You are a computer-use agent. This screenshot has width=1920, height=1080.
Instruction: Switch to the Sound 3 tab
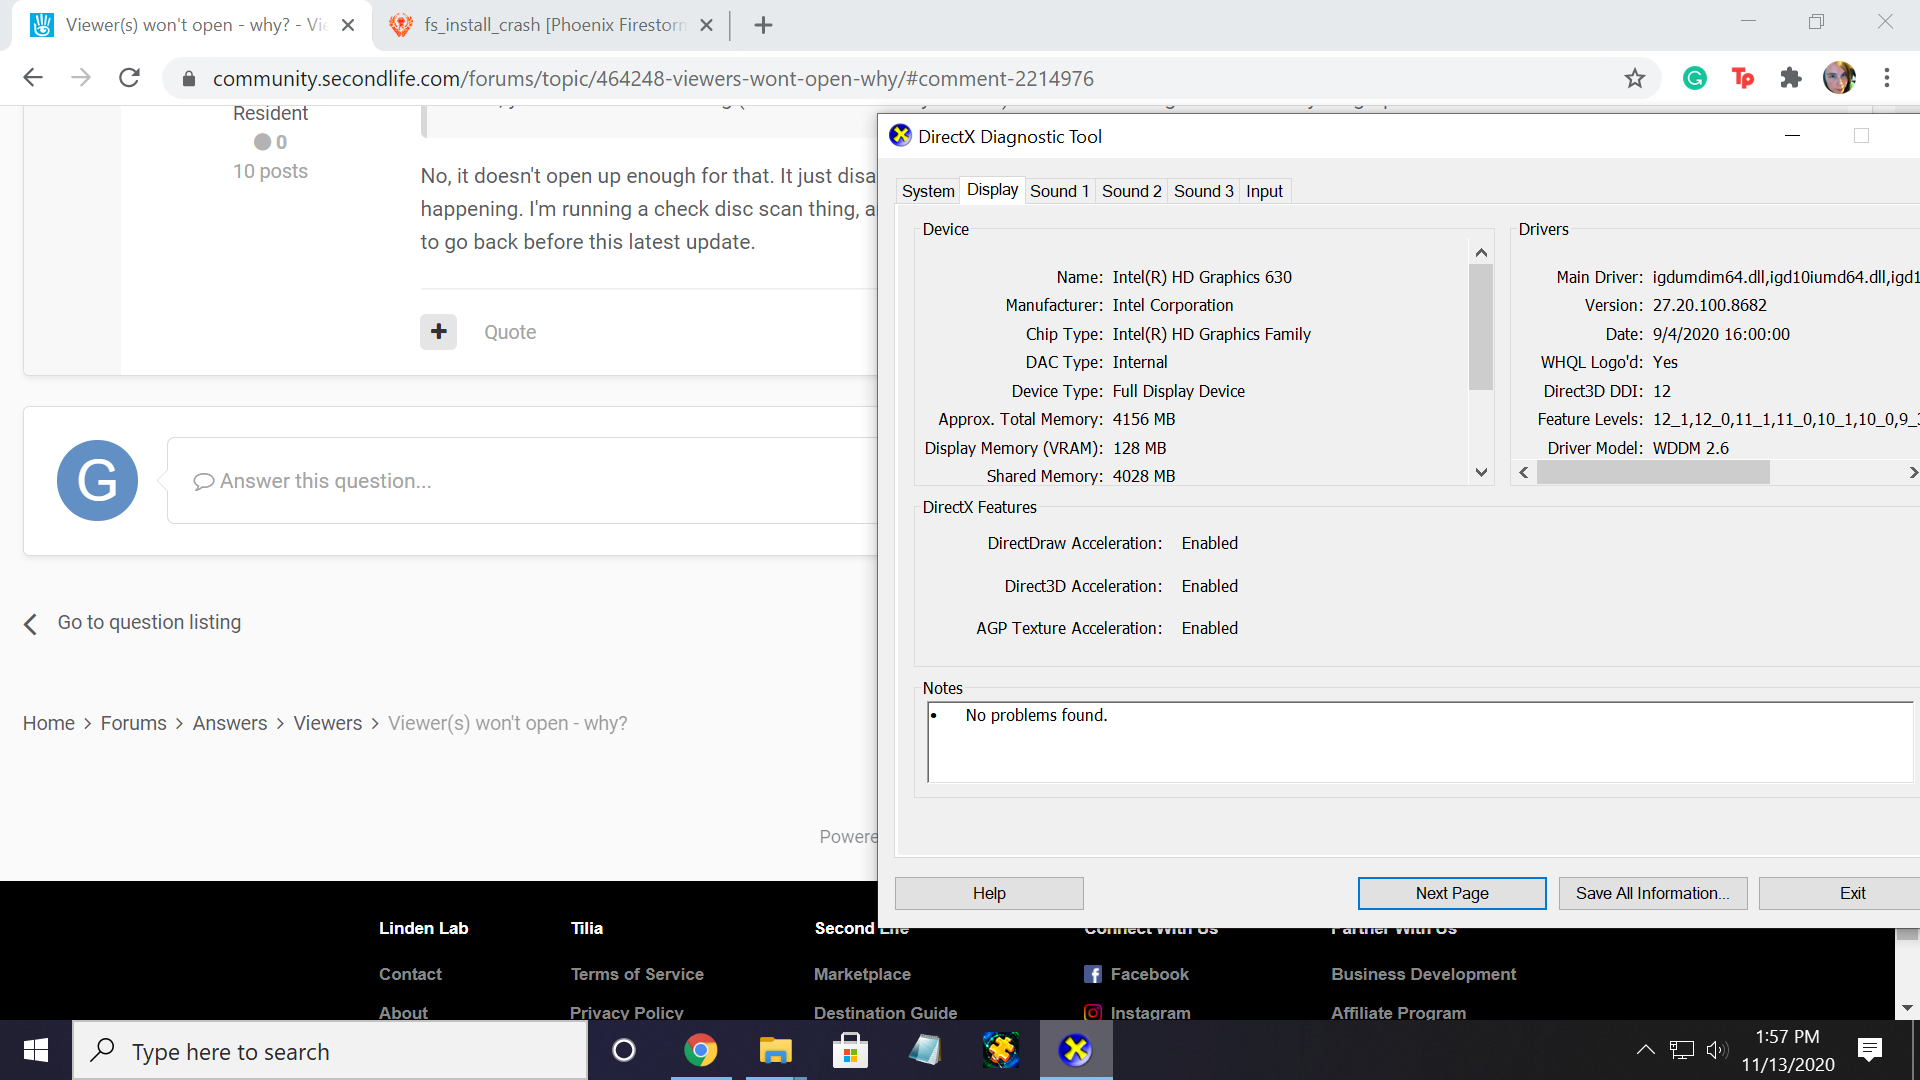click(1204, 191)
